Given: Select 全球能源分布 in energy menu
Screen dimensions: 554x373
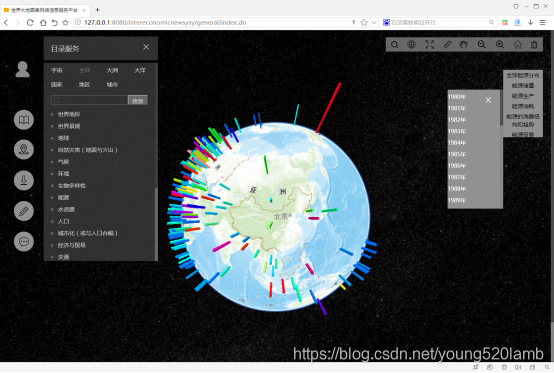Looking at the screenshot, I should coord(523,75).
